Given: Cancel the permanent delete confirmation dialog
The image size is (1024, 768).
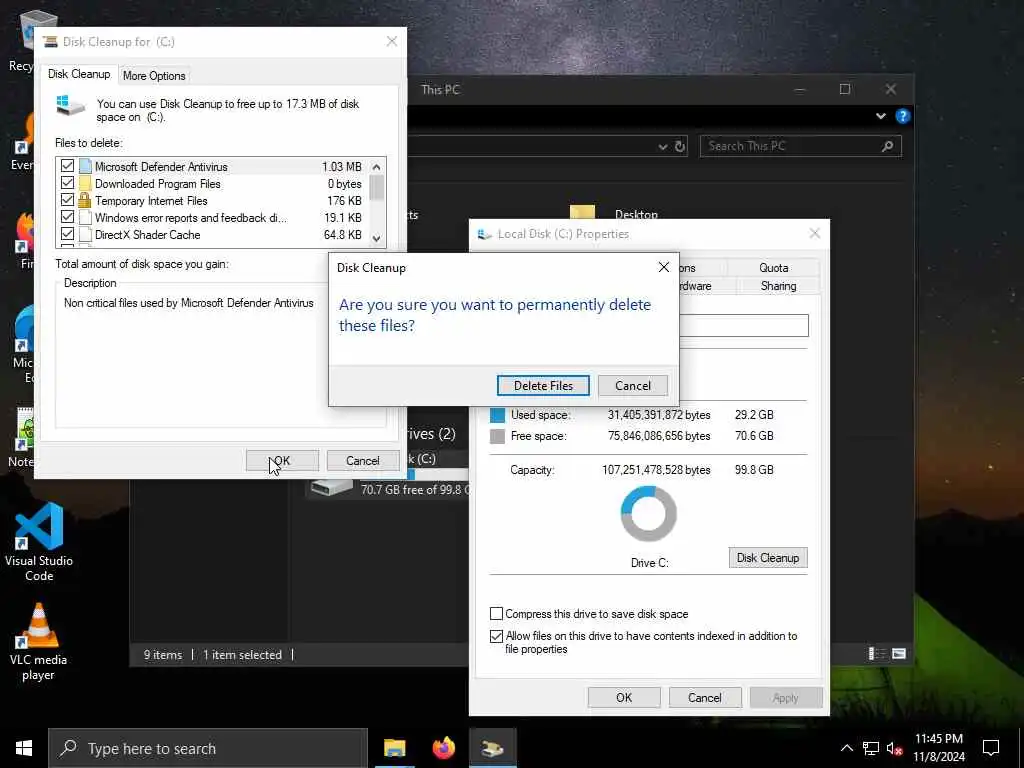Looking at the screenshot, I should coord(632,385).
